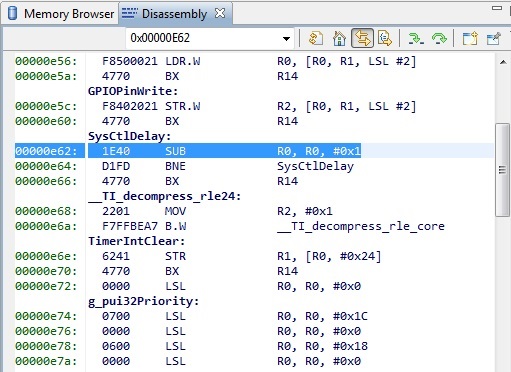Viewport: 511px width, 372px height.
Task: Select the highlighted SUB instruction at 00000e62
Action: click(x=254, y=151)
